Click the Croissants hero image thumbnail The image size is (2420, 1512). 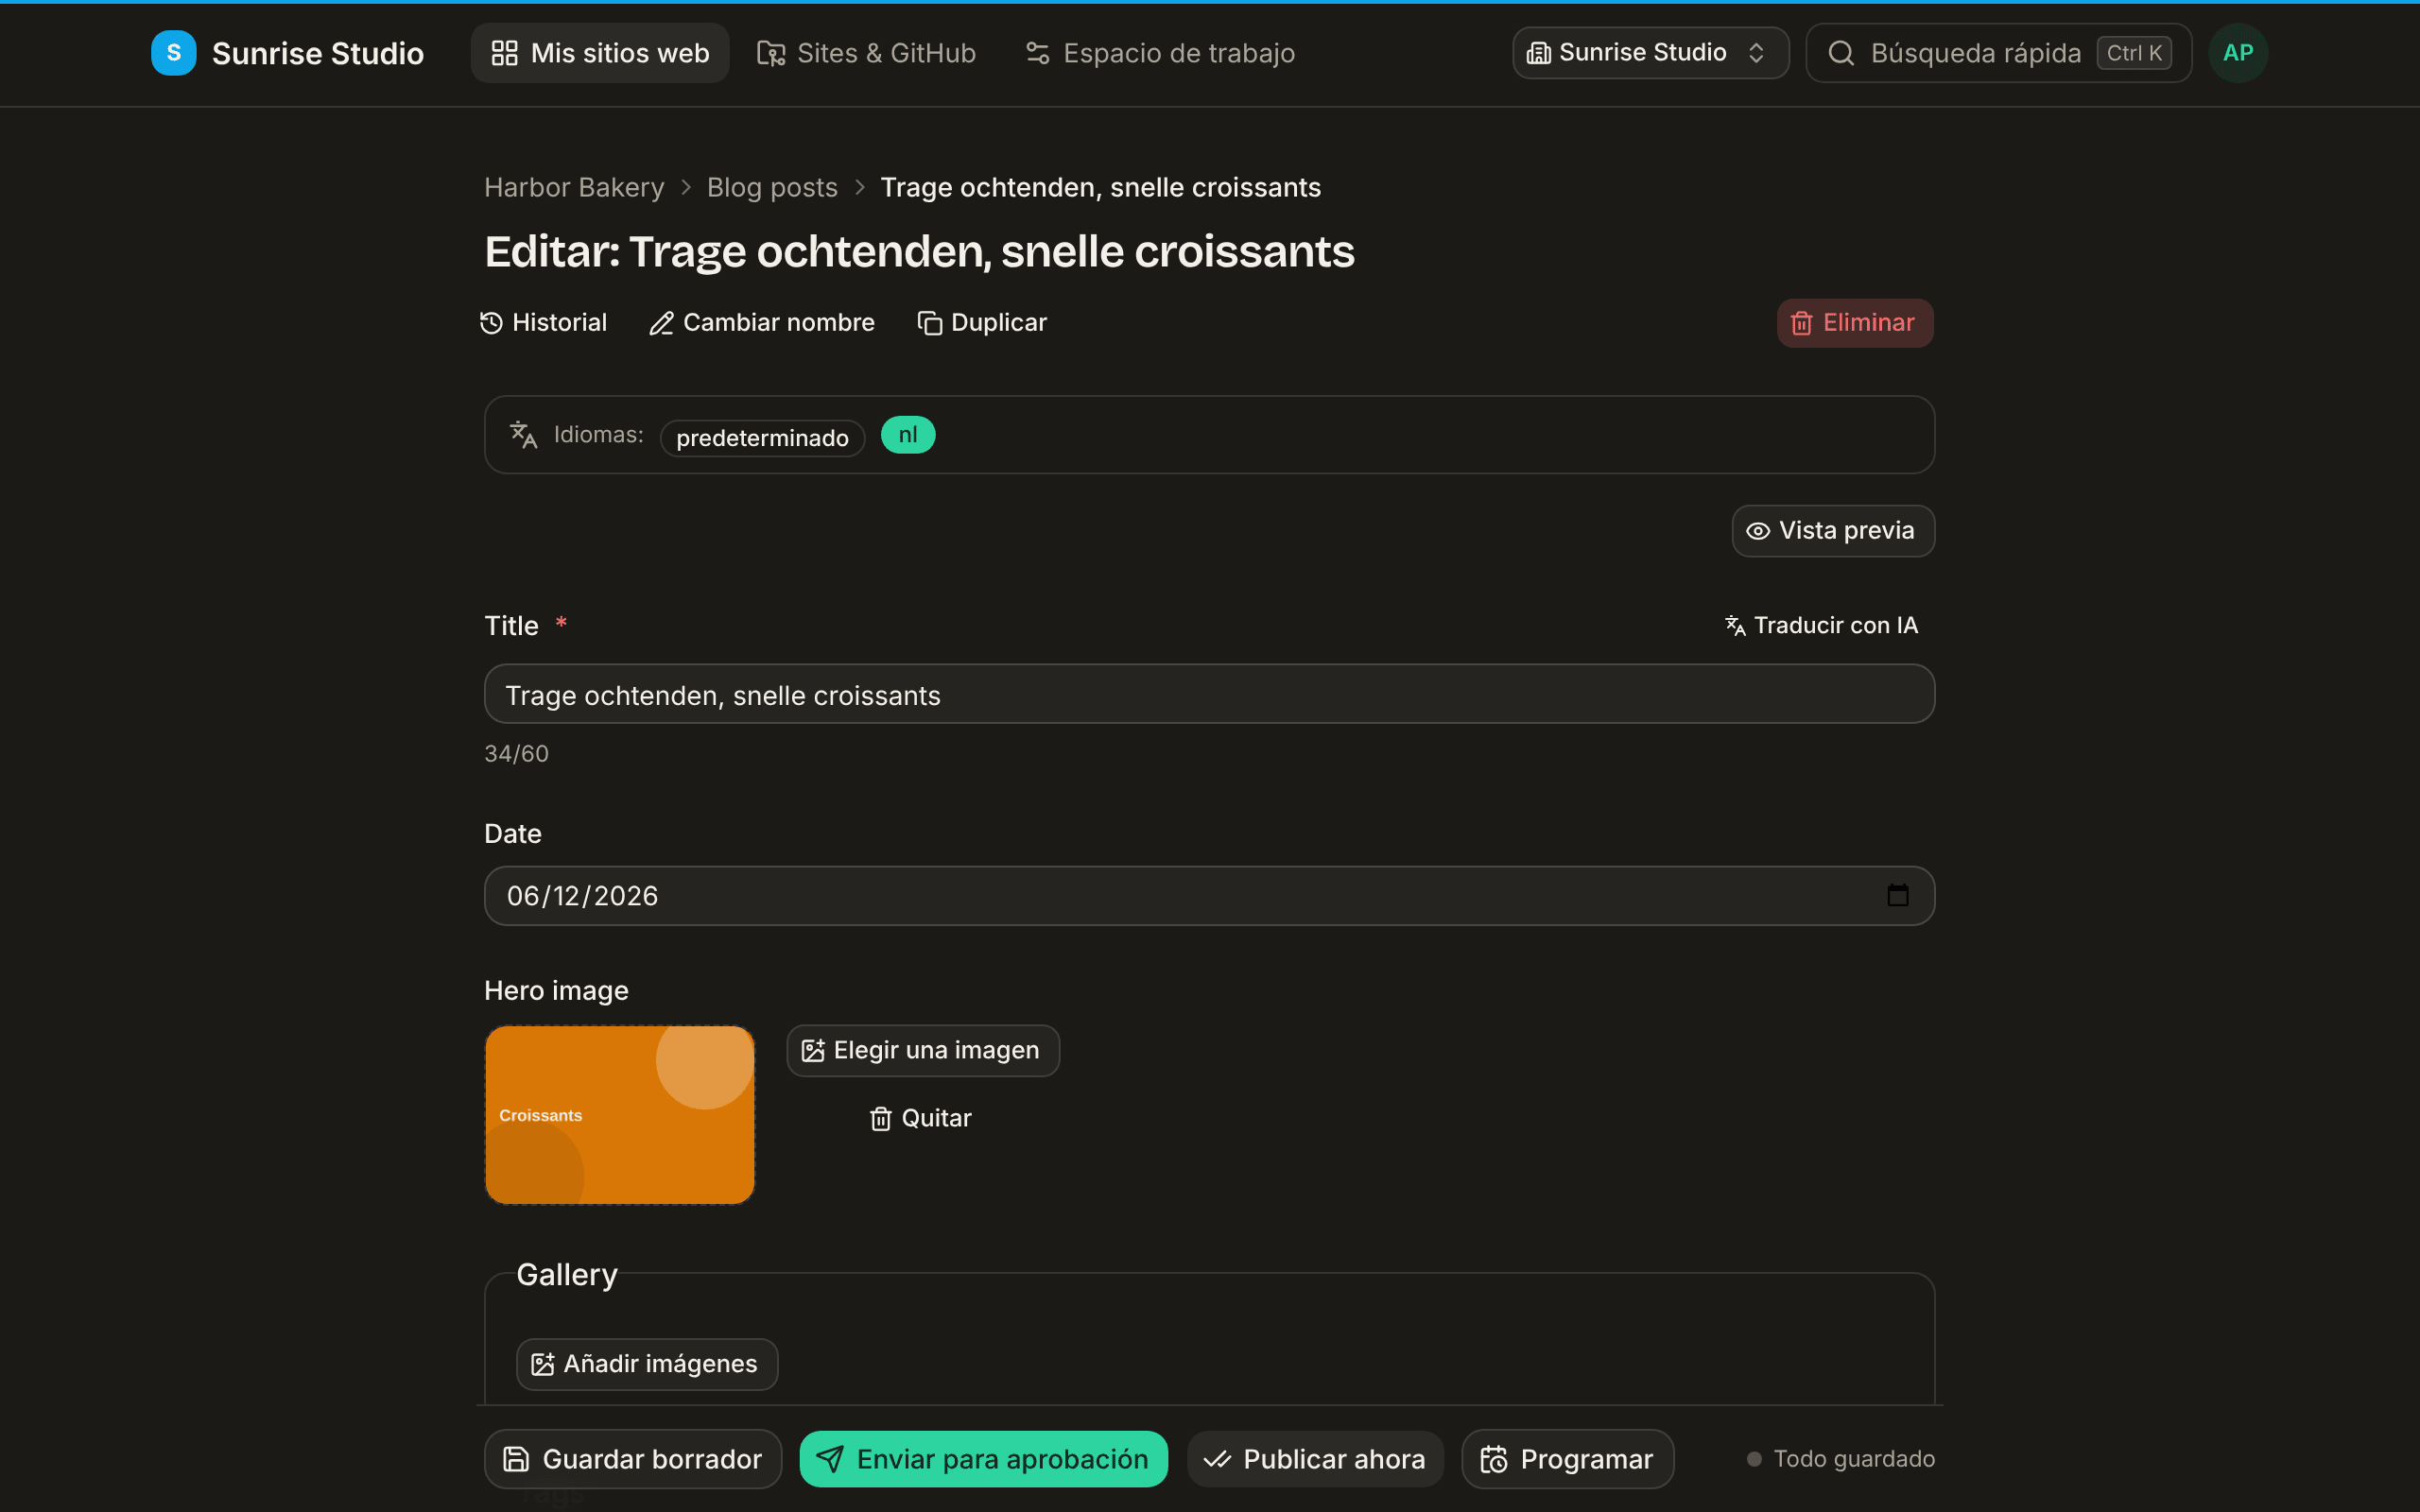[x=620, y=1115]
